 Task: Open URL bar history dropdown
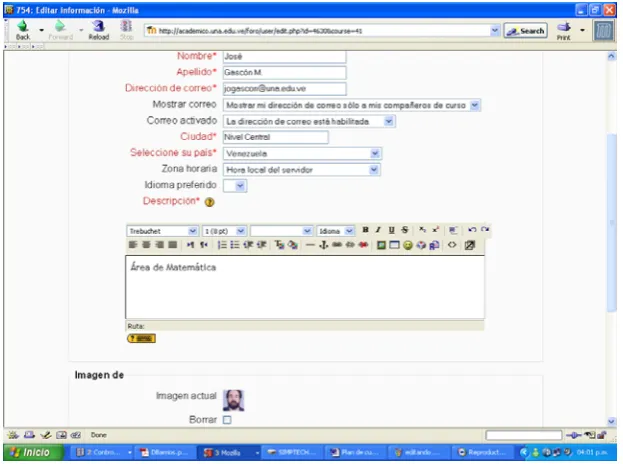coord(495,30)
